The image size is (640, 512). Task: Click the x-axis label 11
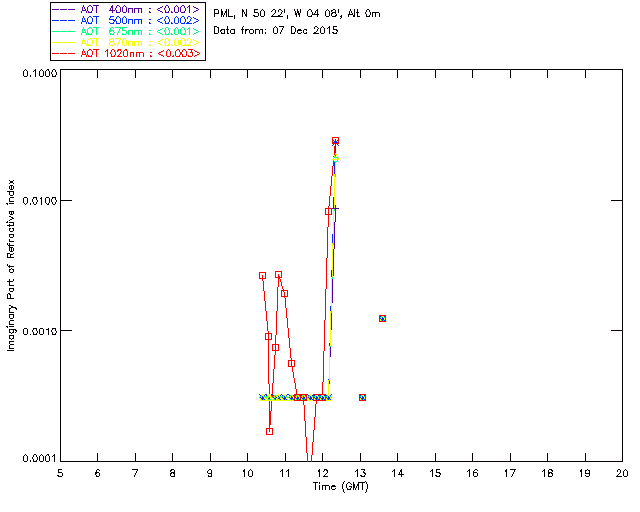pyautogui.click(x=285, y=473)
